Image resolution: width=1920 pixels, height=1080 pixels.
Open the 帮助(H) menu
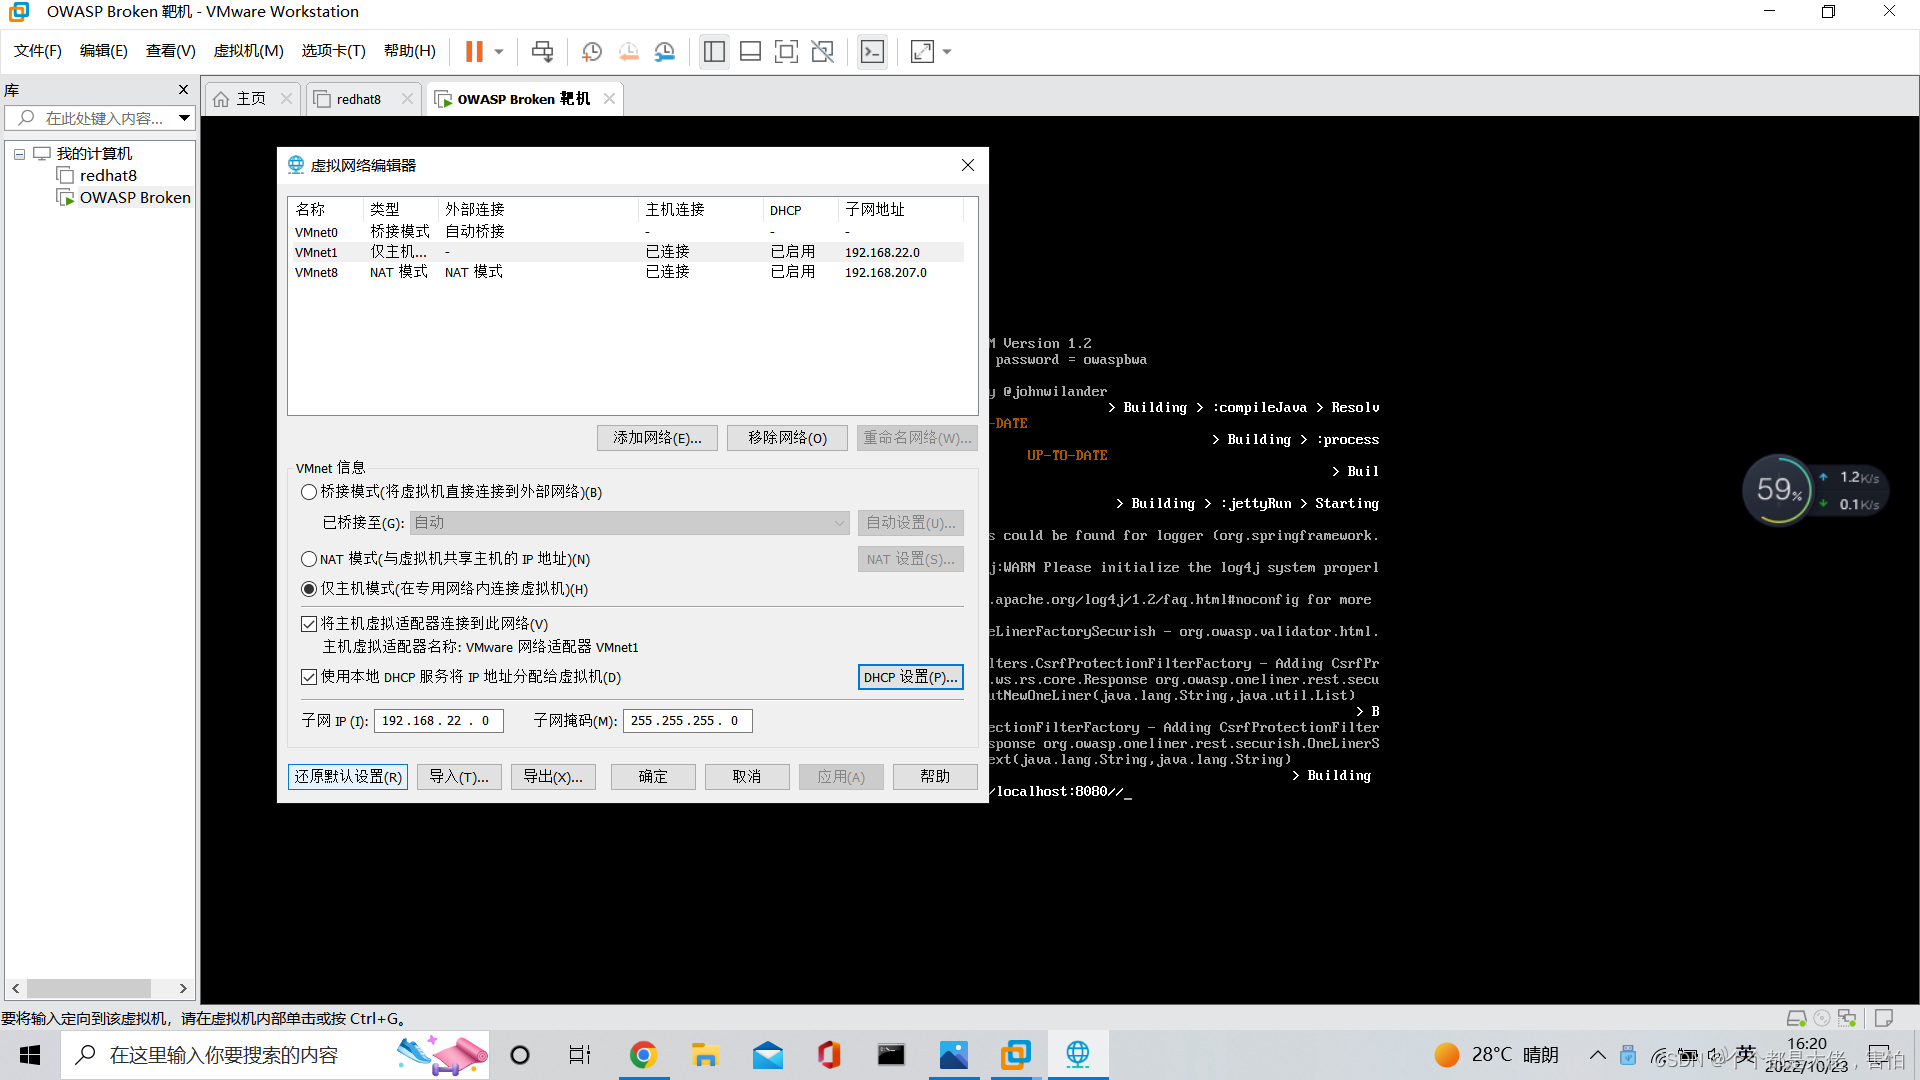pos(410,51)
